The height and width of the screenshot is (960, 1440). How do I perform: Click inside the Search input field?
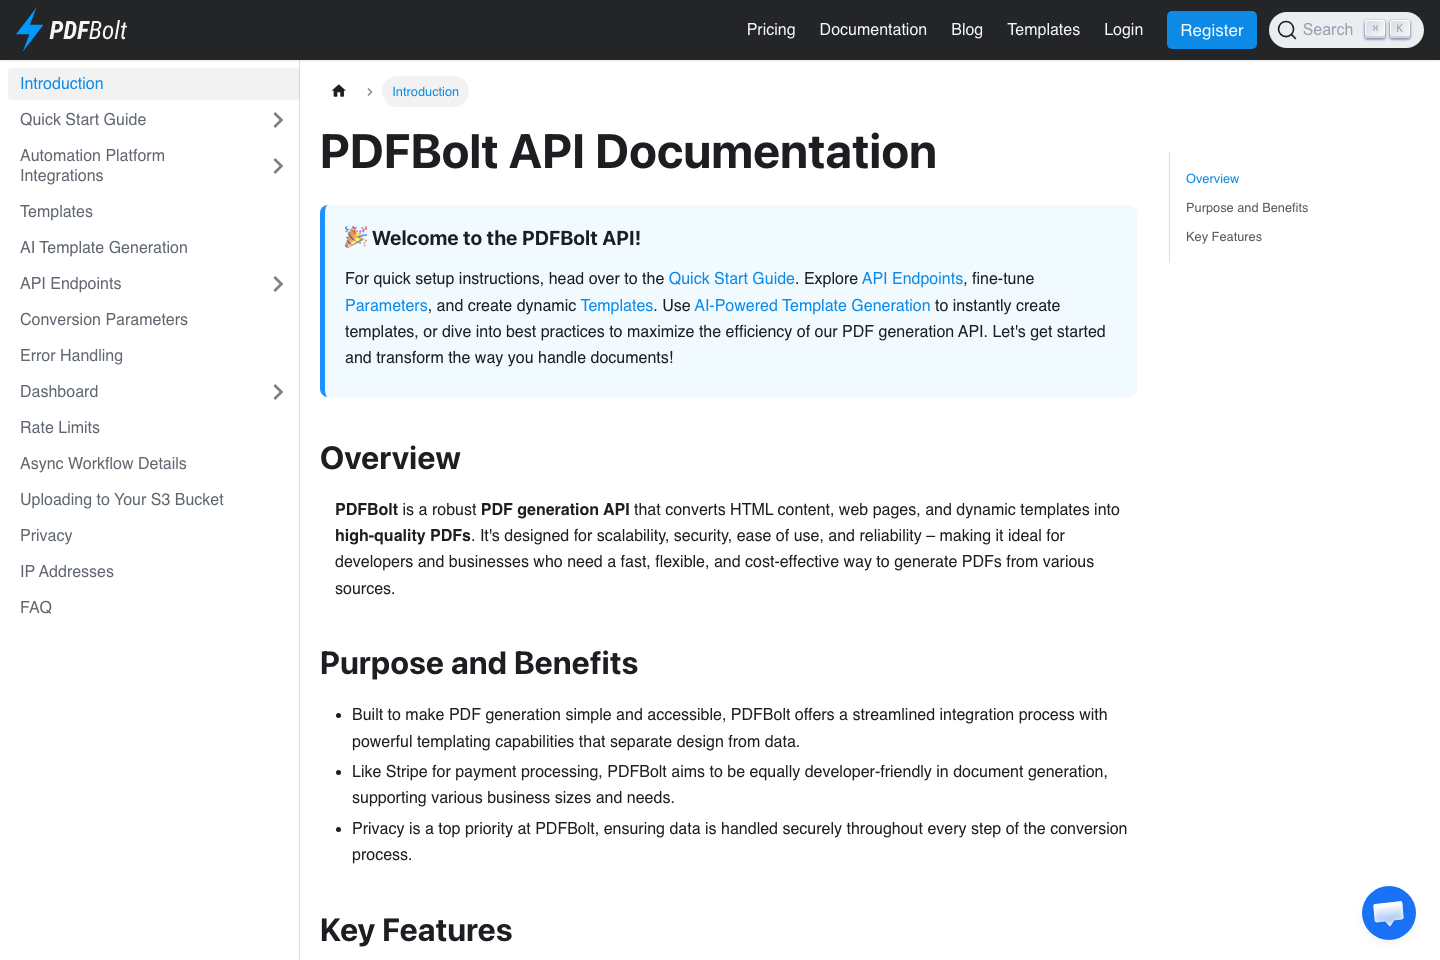[x=1330, y=30]
